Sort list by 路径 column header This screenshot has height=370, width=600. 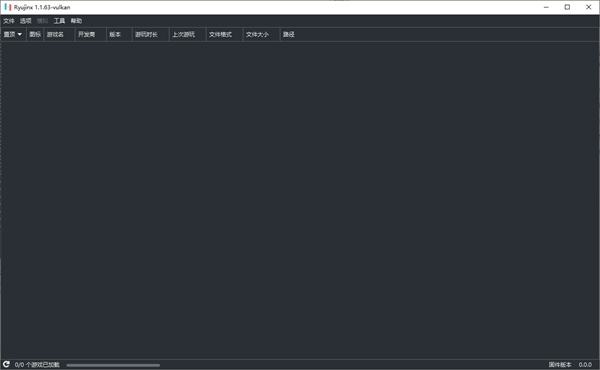click(289, 34)
